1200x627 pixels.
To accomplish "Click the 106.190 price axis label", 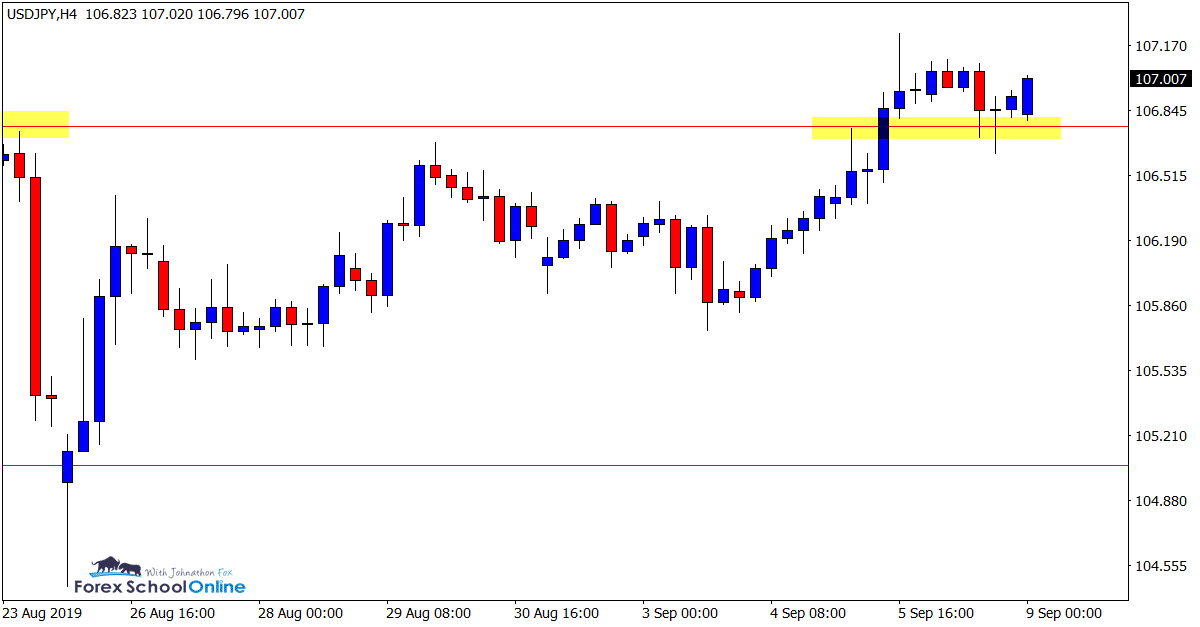I will point(1160,241).
